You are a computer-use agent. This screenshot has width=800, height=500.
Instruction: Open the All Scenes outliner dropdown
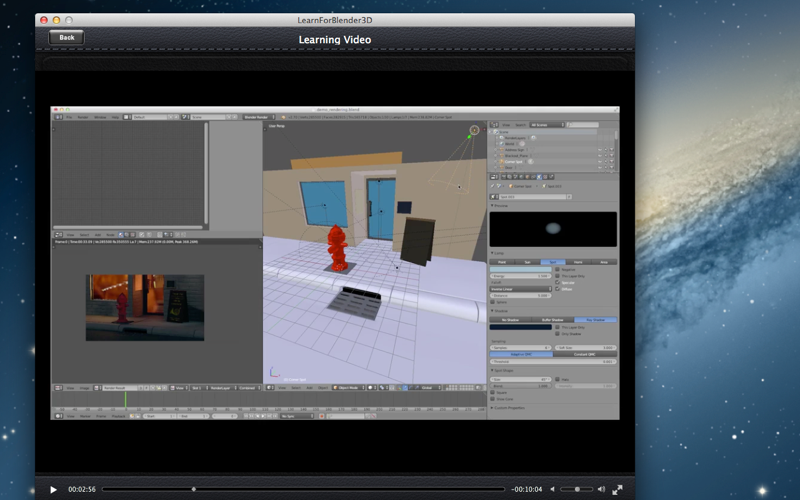[547, 125]
